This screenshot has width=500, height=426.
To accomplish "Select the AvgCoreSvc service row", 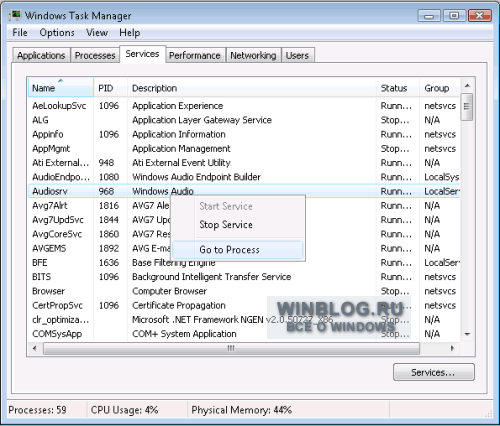I will click(x=244, y=234).
